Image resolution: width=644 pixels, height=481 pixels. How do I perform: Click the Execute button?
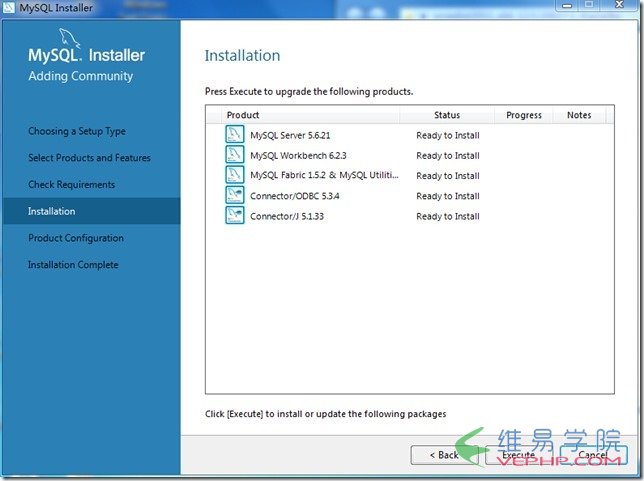(519, 455)
